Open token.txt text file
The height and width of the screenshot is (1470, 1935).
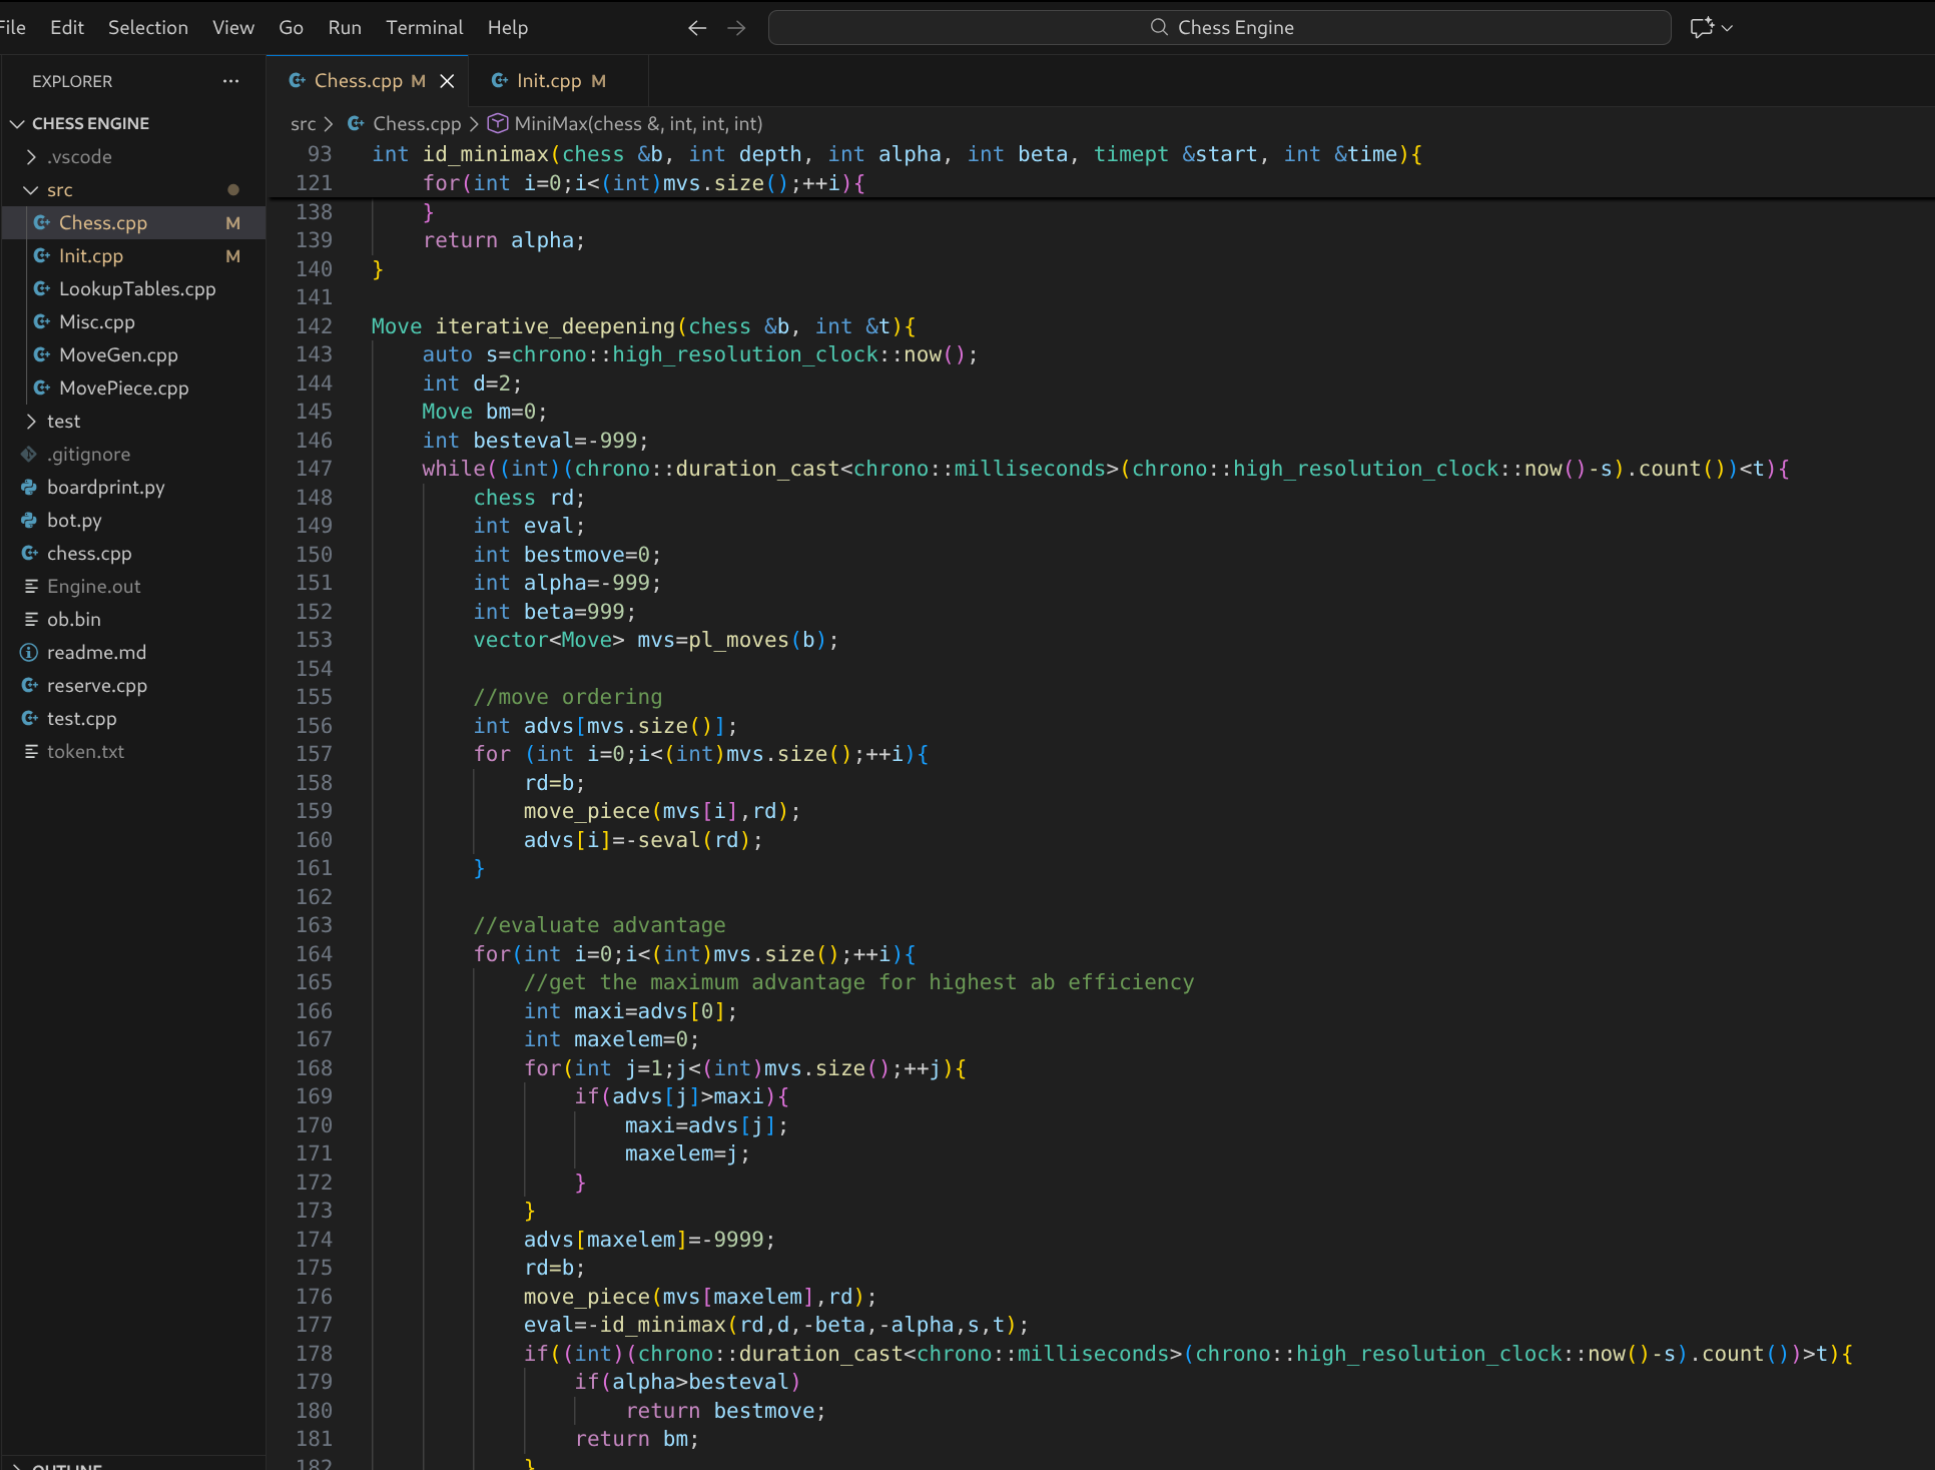(x=85, y=751)
